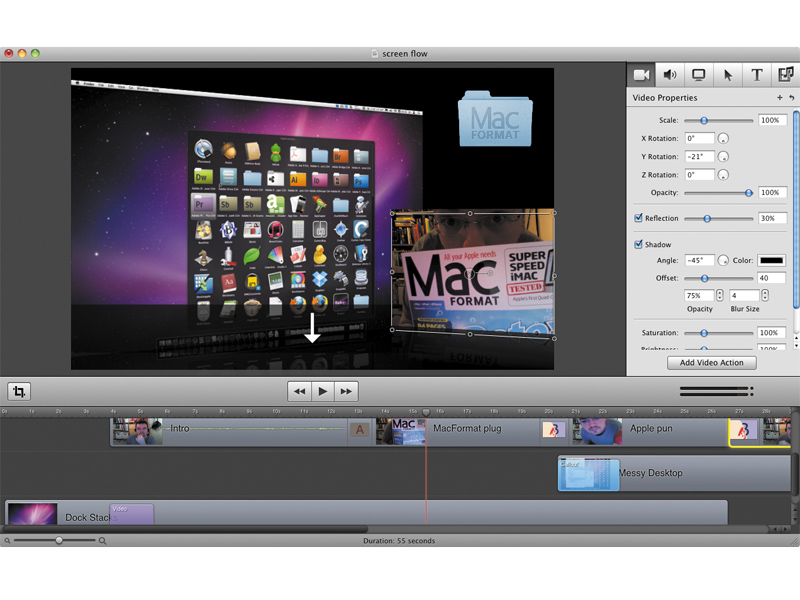Click the yellow-highlighted transition after Apple pun

coord(744,432)
